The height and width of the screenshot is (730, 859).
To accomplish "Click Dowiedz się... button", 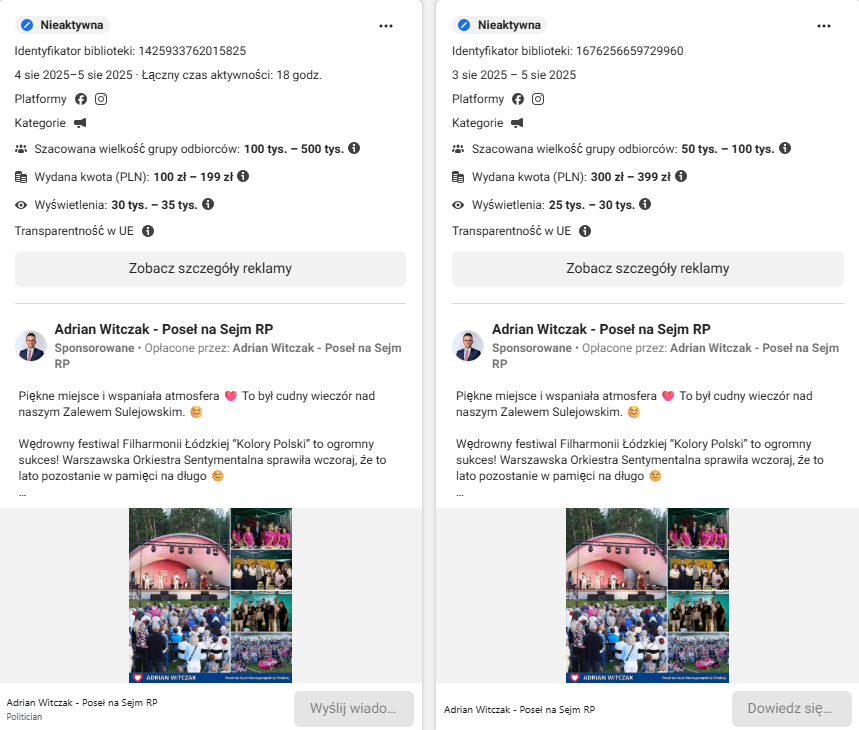I will [x=792, y=709].
